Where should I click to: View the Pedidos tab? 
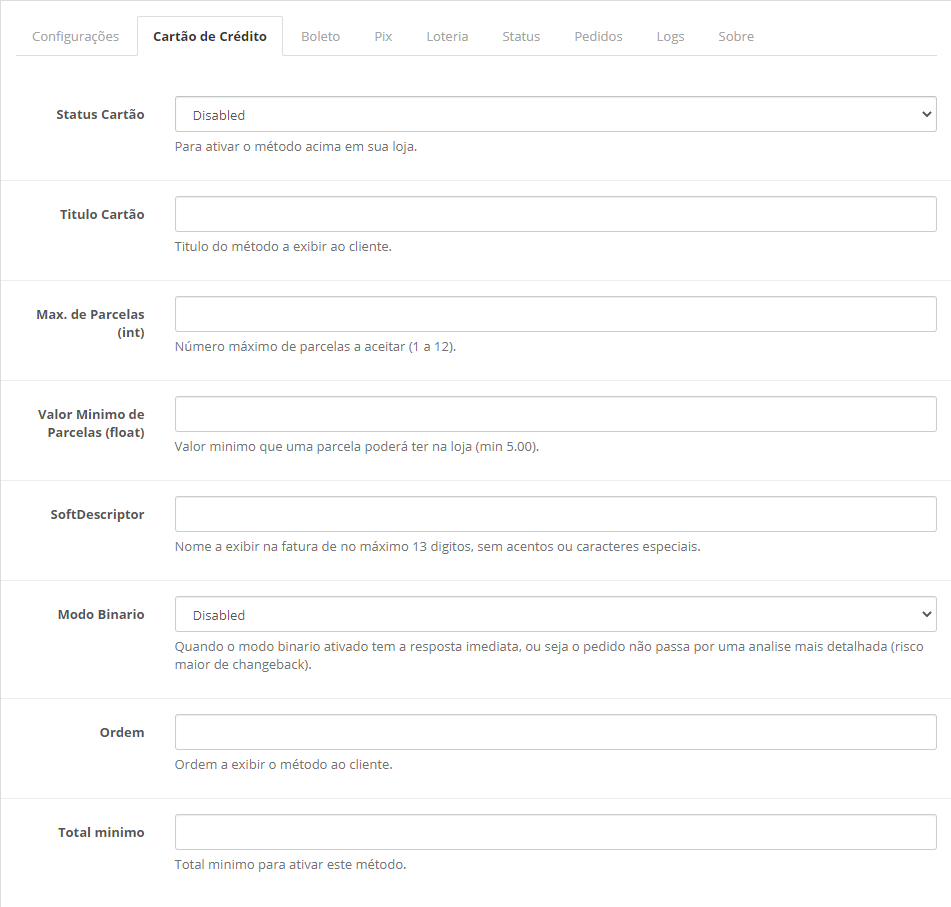click(598, 36)
